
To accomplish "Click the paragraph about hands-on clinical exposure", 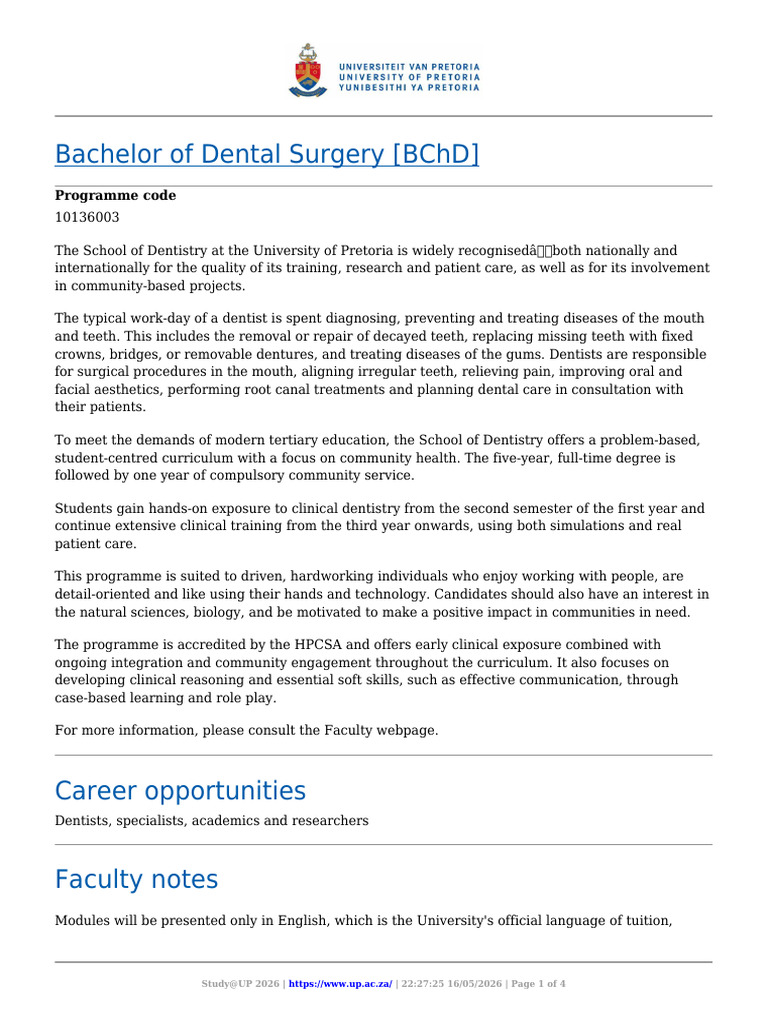I will 380,526.
